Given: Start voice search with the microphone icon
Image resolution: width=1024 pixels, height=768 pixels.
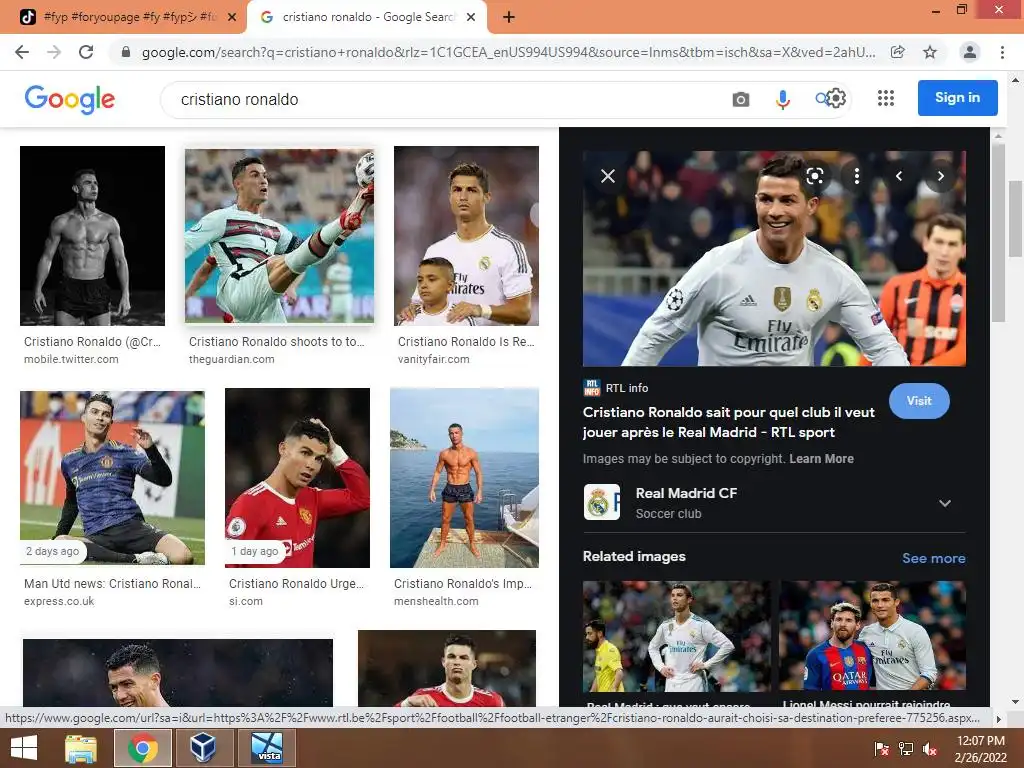Looking at the screenshot, I should point(782,99).
